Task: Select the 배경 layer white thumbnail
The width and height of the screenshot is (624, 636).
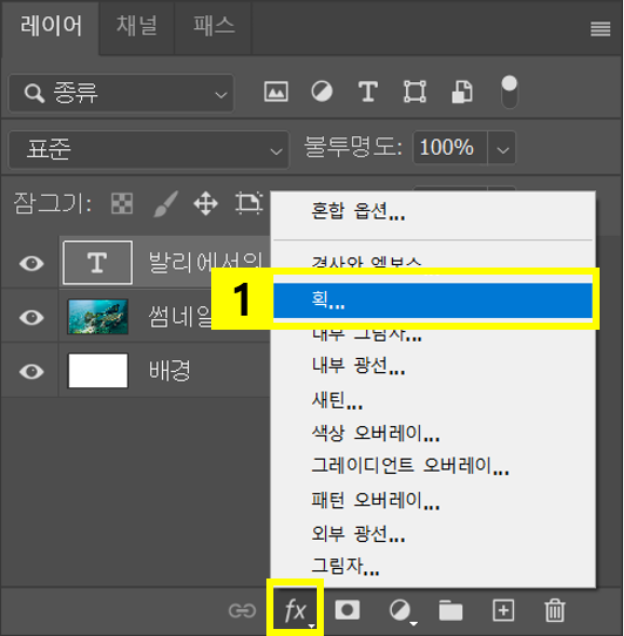Action: click(98, 371)
